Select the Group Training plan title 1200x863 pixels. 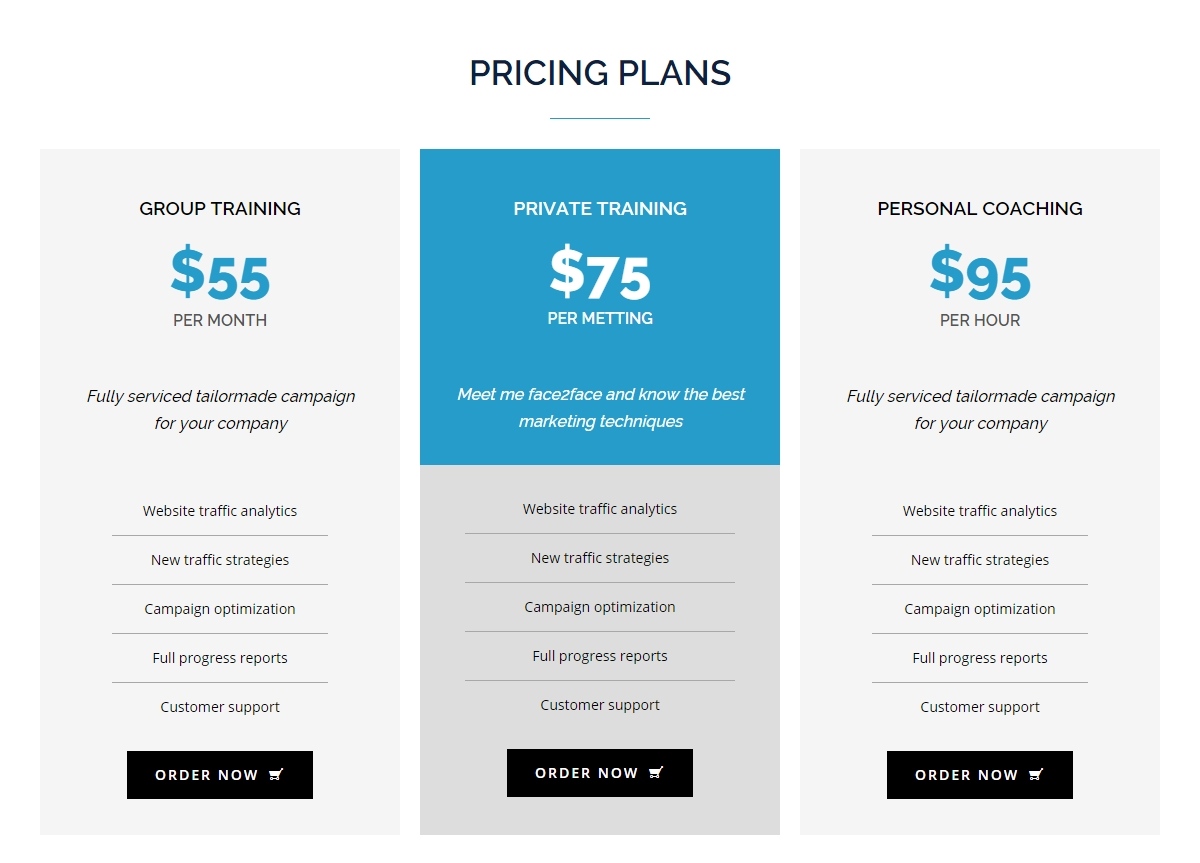click(x=220, y=209)
